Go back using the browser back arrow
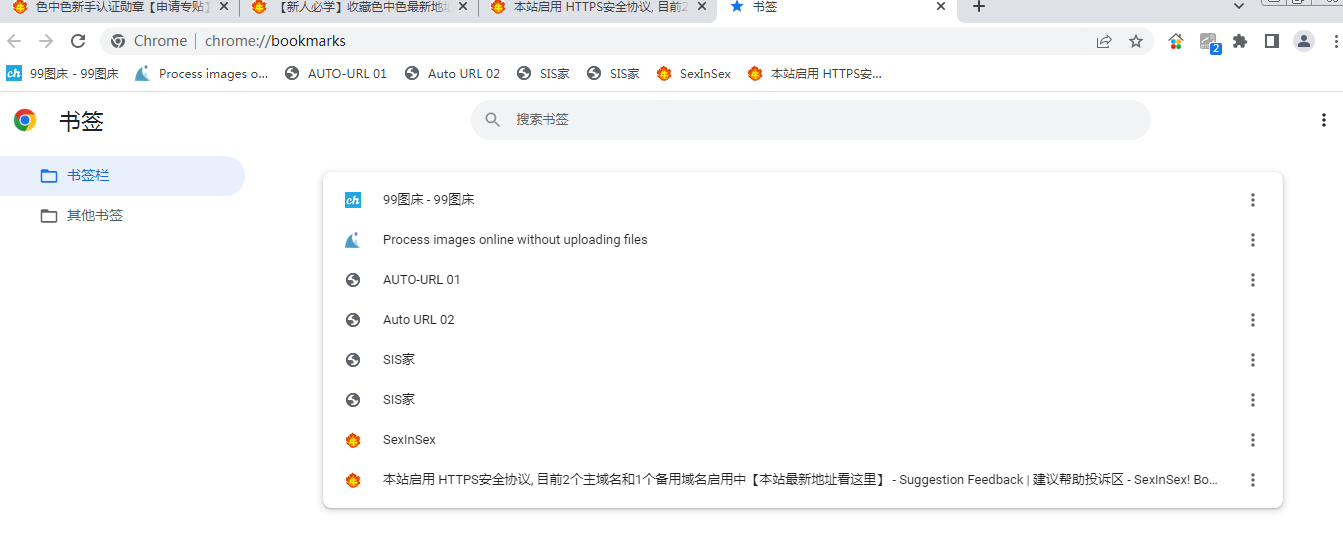Image resolution: width=1343 pixels, height=544 pixels. 14,41
